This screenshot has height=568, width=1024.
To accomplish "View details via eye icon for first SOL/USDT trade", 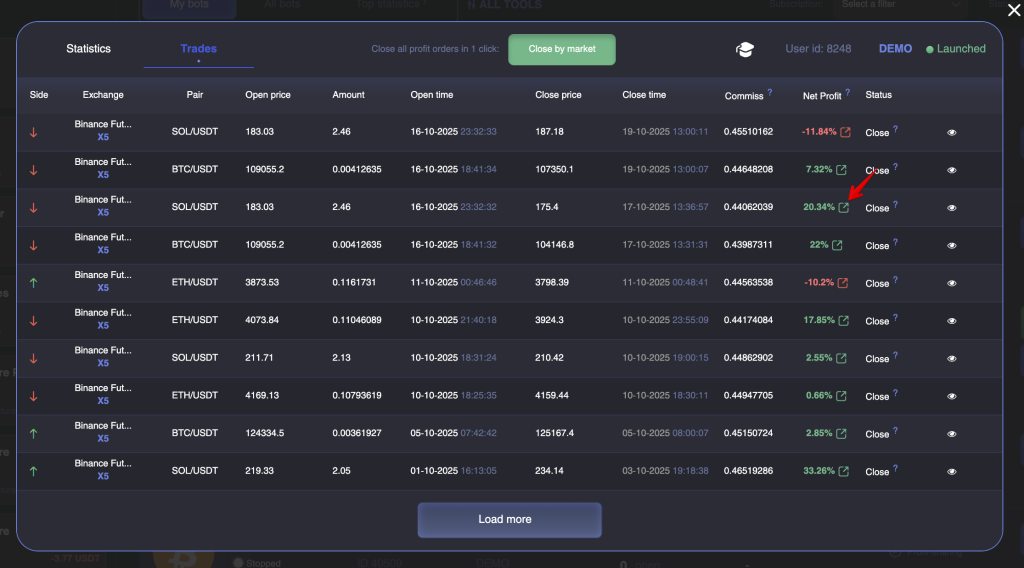I will point(951,132).
